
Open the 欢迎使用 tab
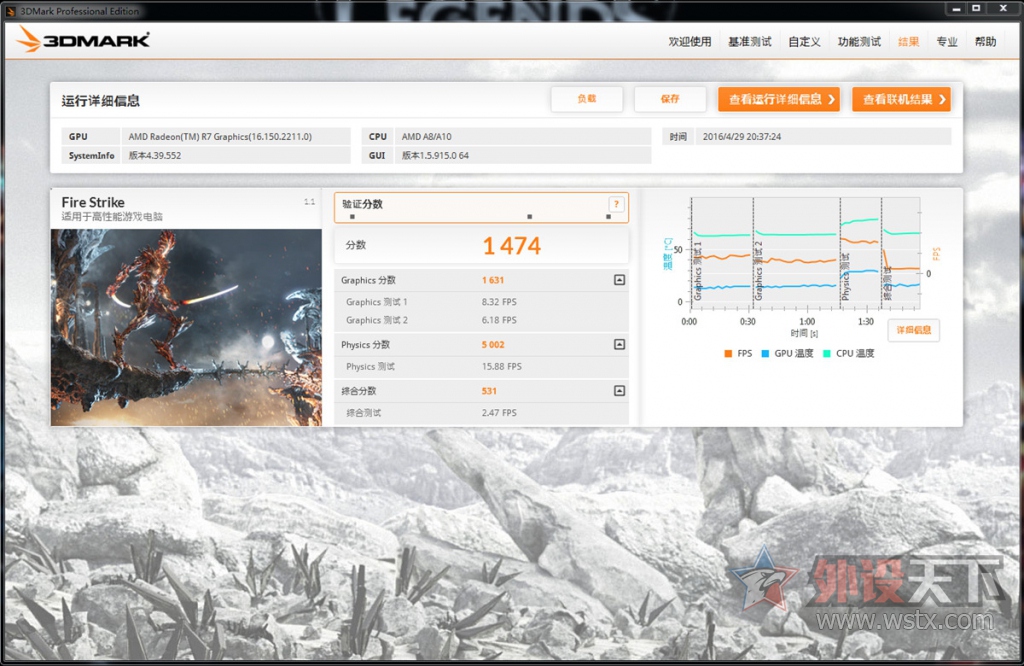(690, 42)
